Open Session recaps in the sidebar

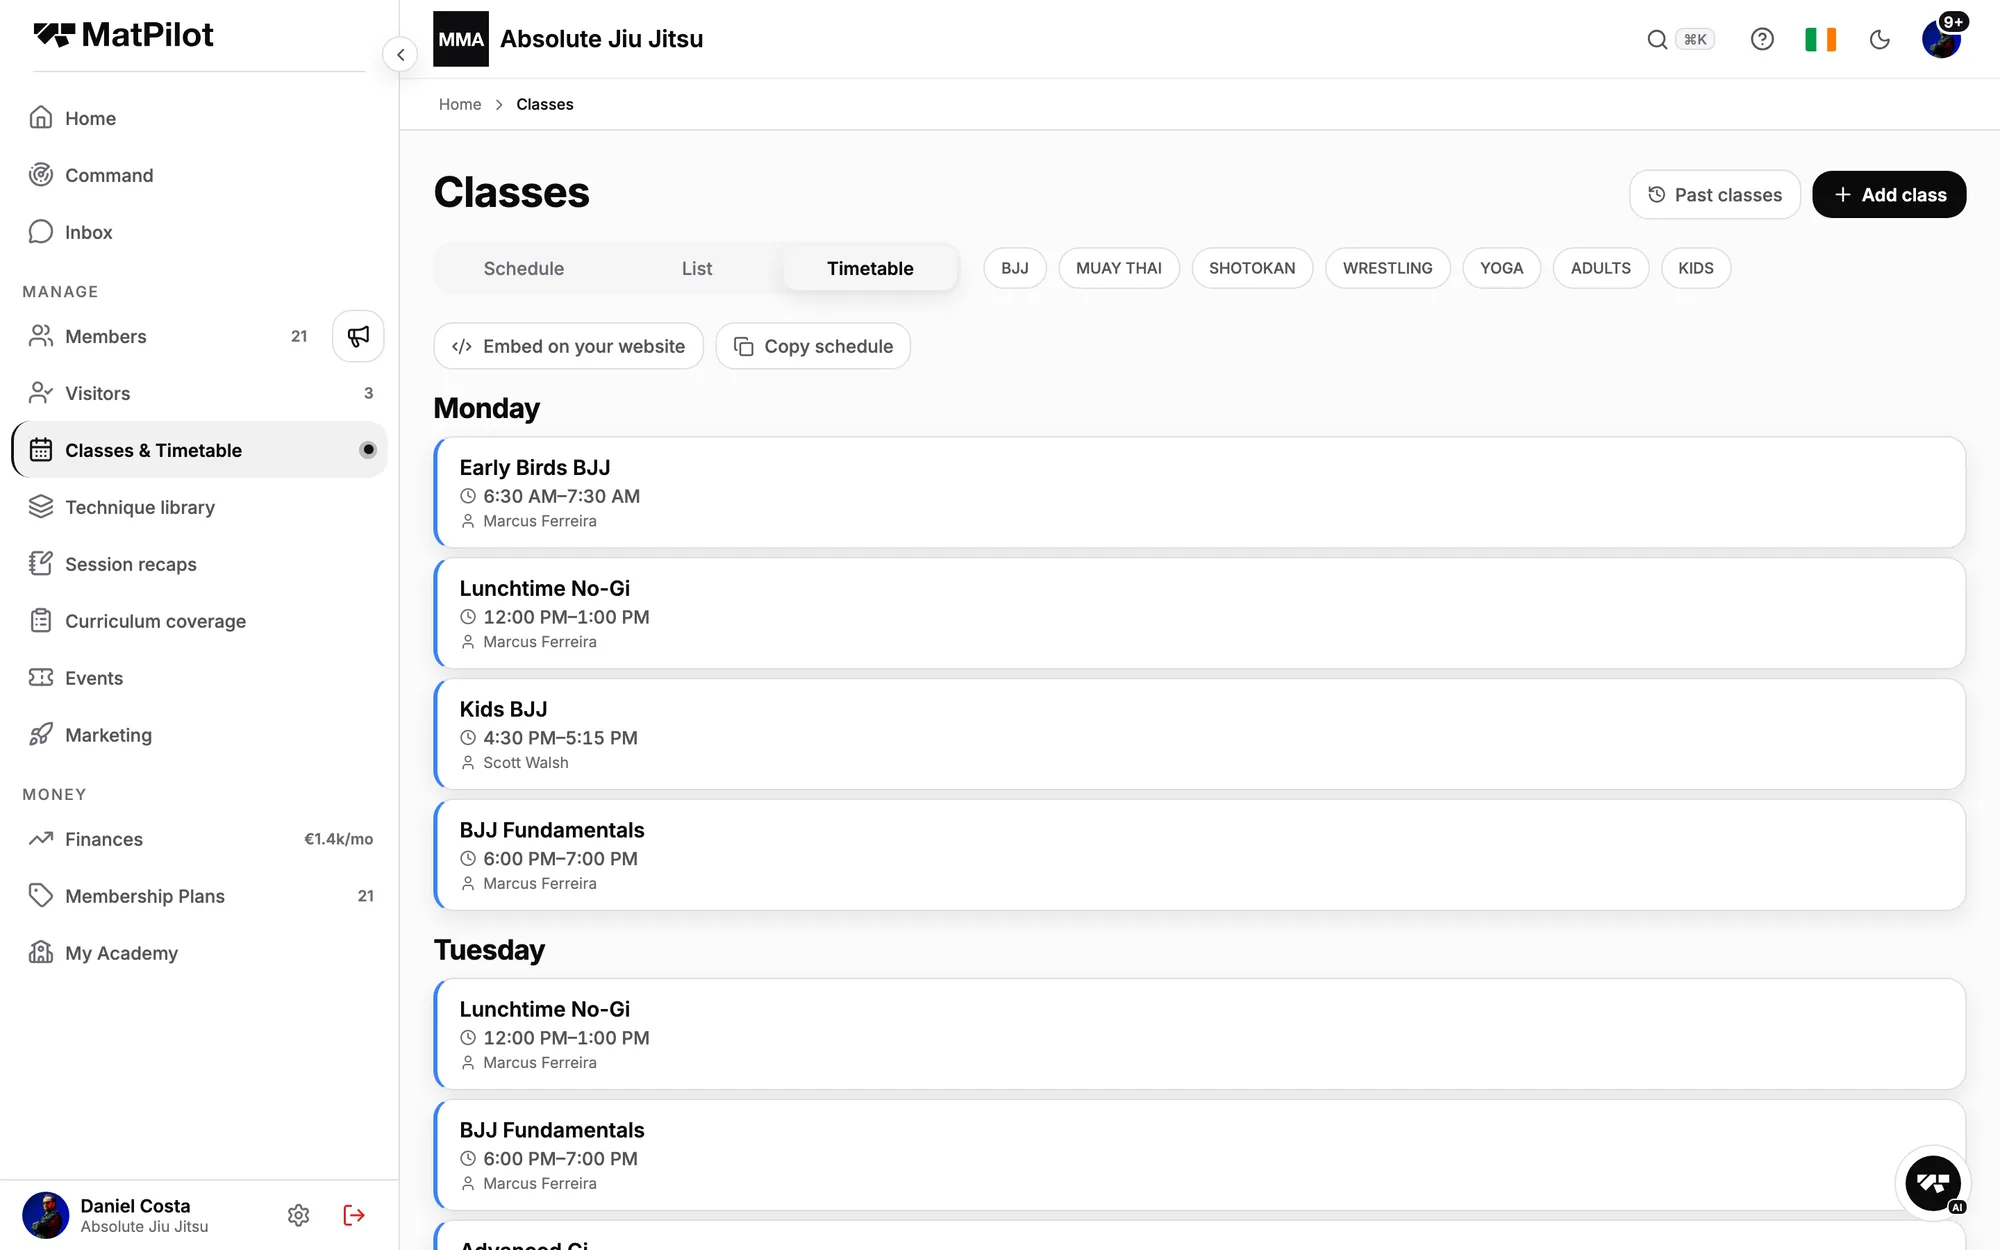(x=200, y=564)
